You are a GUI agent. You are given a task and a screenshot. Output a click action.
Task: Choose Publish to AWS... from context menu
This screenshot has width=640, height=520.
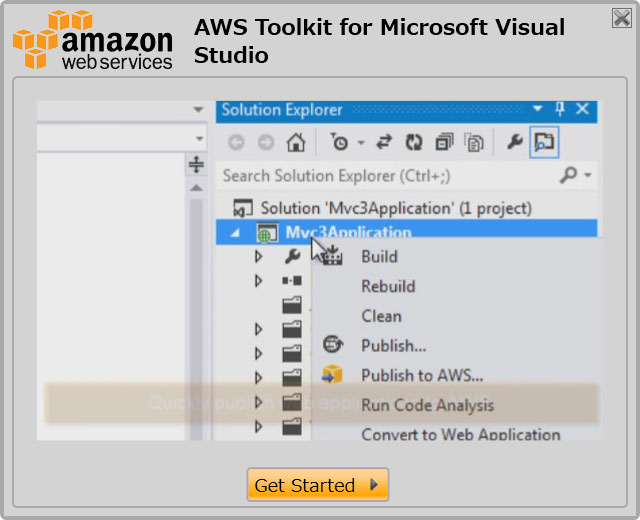[422, 375]
